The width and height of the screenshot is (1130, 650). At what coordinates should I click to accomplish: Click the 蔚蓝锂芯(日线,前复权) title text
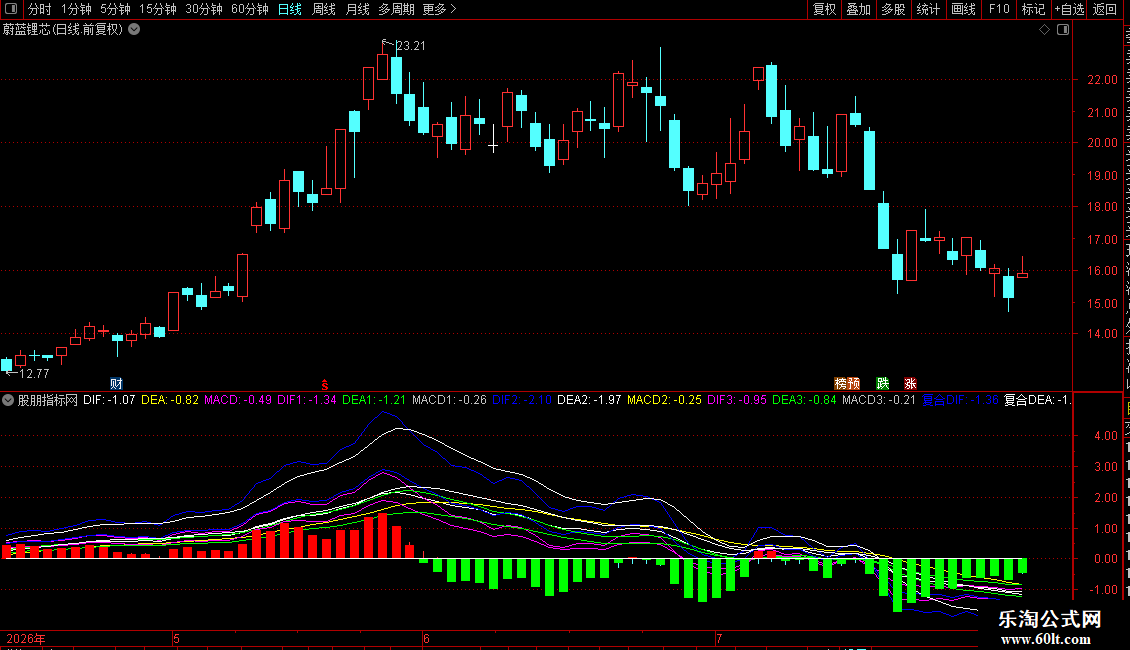click(x=63, y=30)
